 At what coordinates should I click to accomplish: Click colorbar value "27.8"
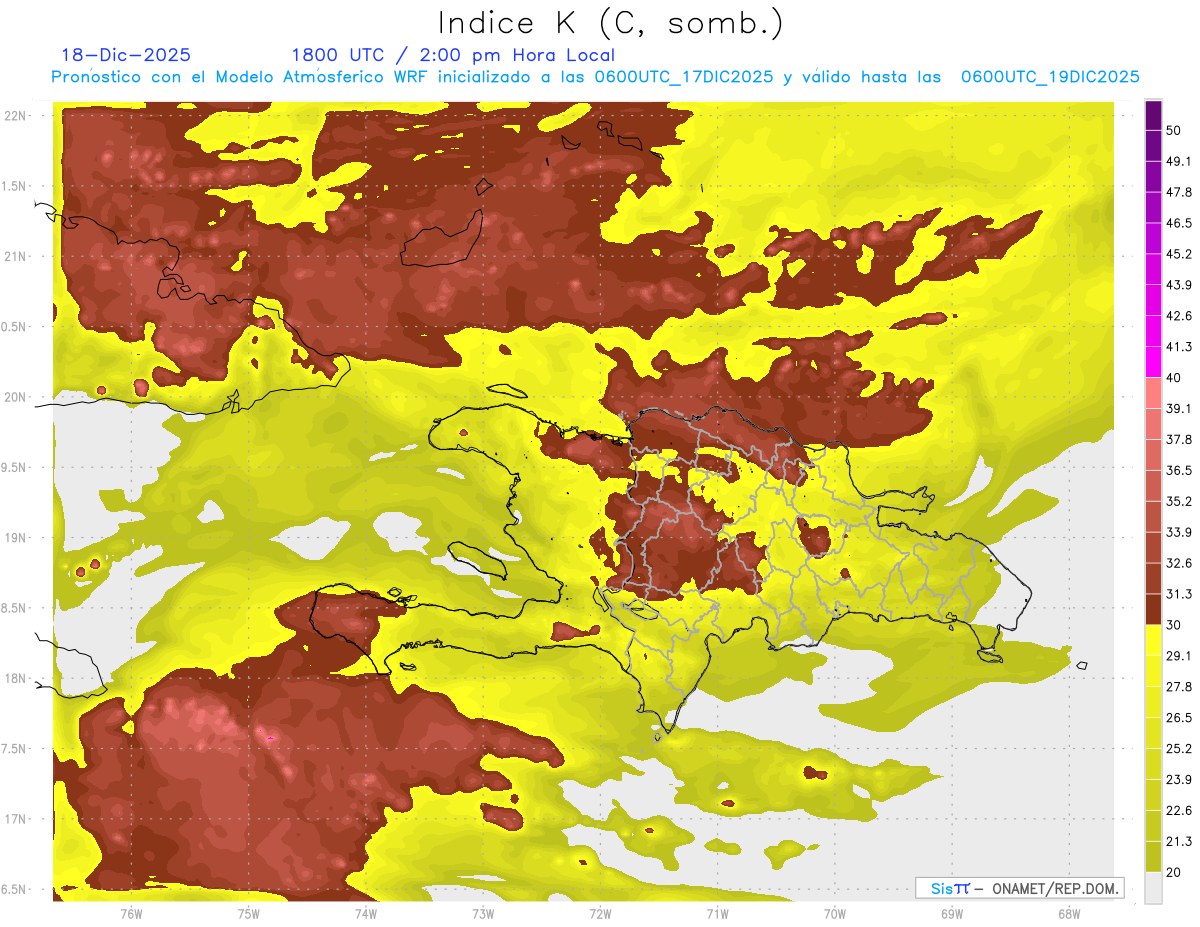pyautogui.click(x=1179, y=687)
